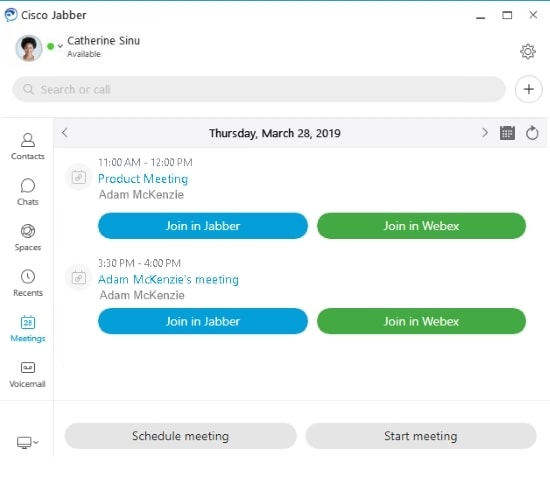Click the Catherine Sinu name
This screenshot has height=485, width=550.
103,41
